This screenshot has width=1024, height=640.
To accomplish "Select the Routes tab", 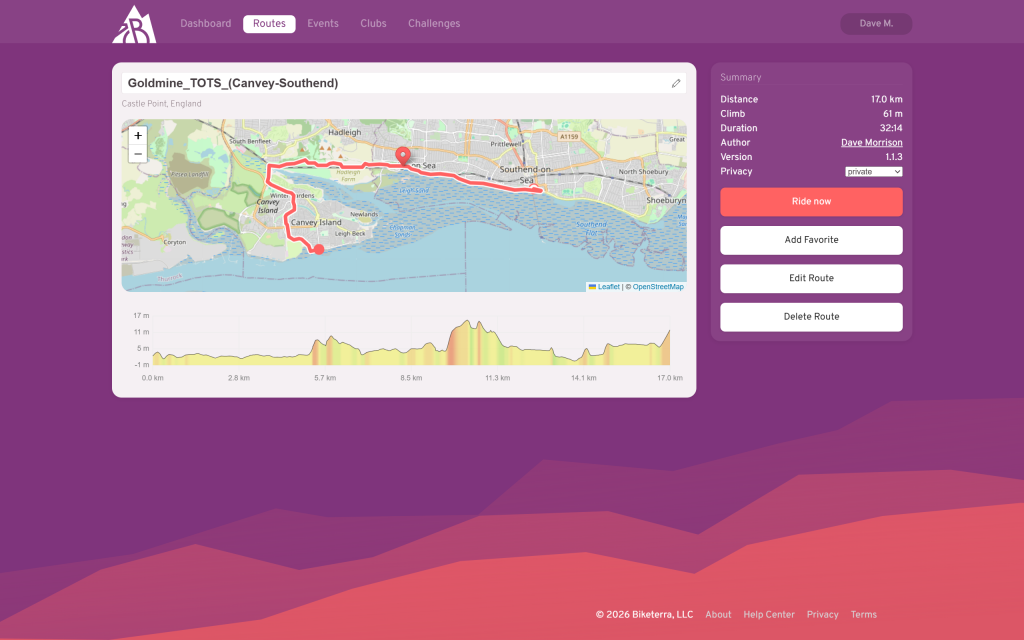I will 269,24.
